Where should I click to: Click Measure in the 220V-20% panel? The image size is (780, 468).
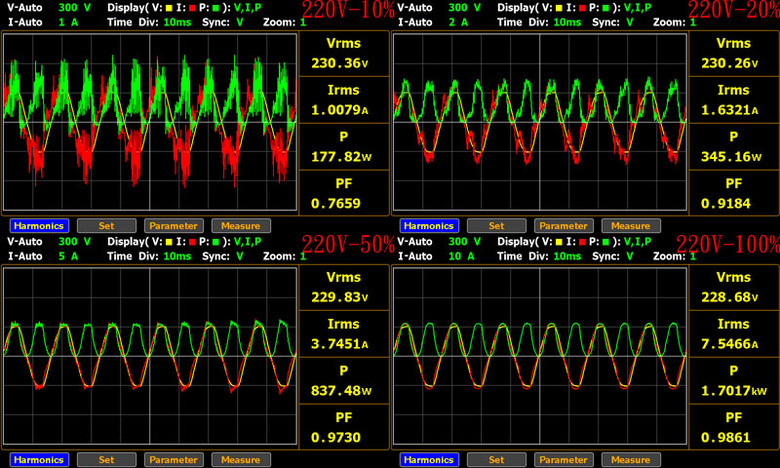[x=631, y=226]
